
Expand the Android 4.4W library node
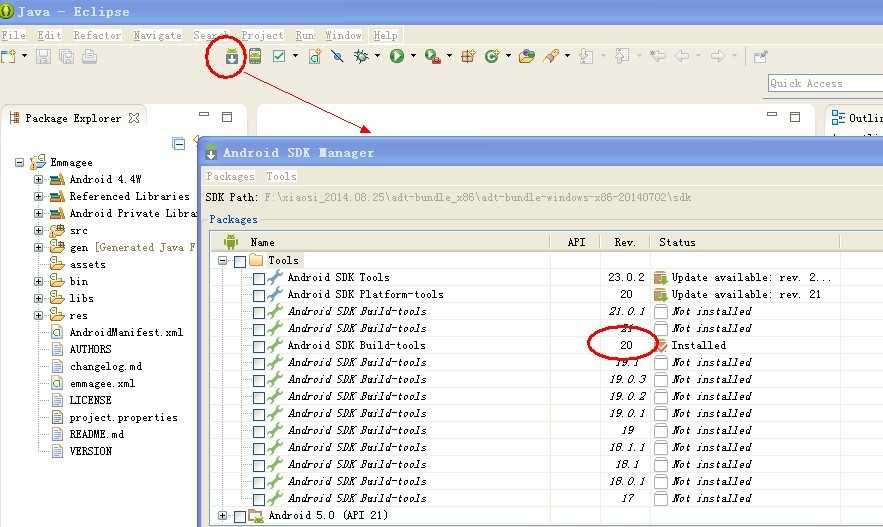click(38, 180)
